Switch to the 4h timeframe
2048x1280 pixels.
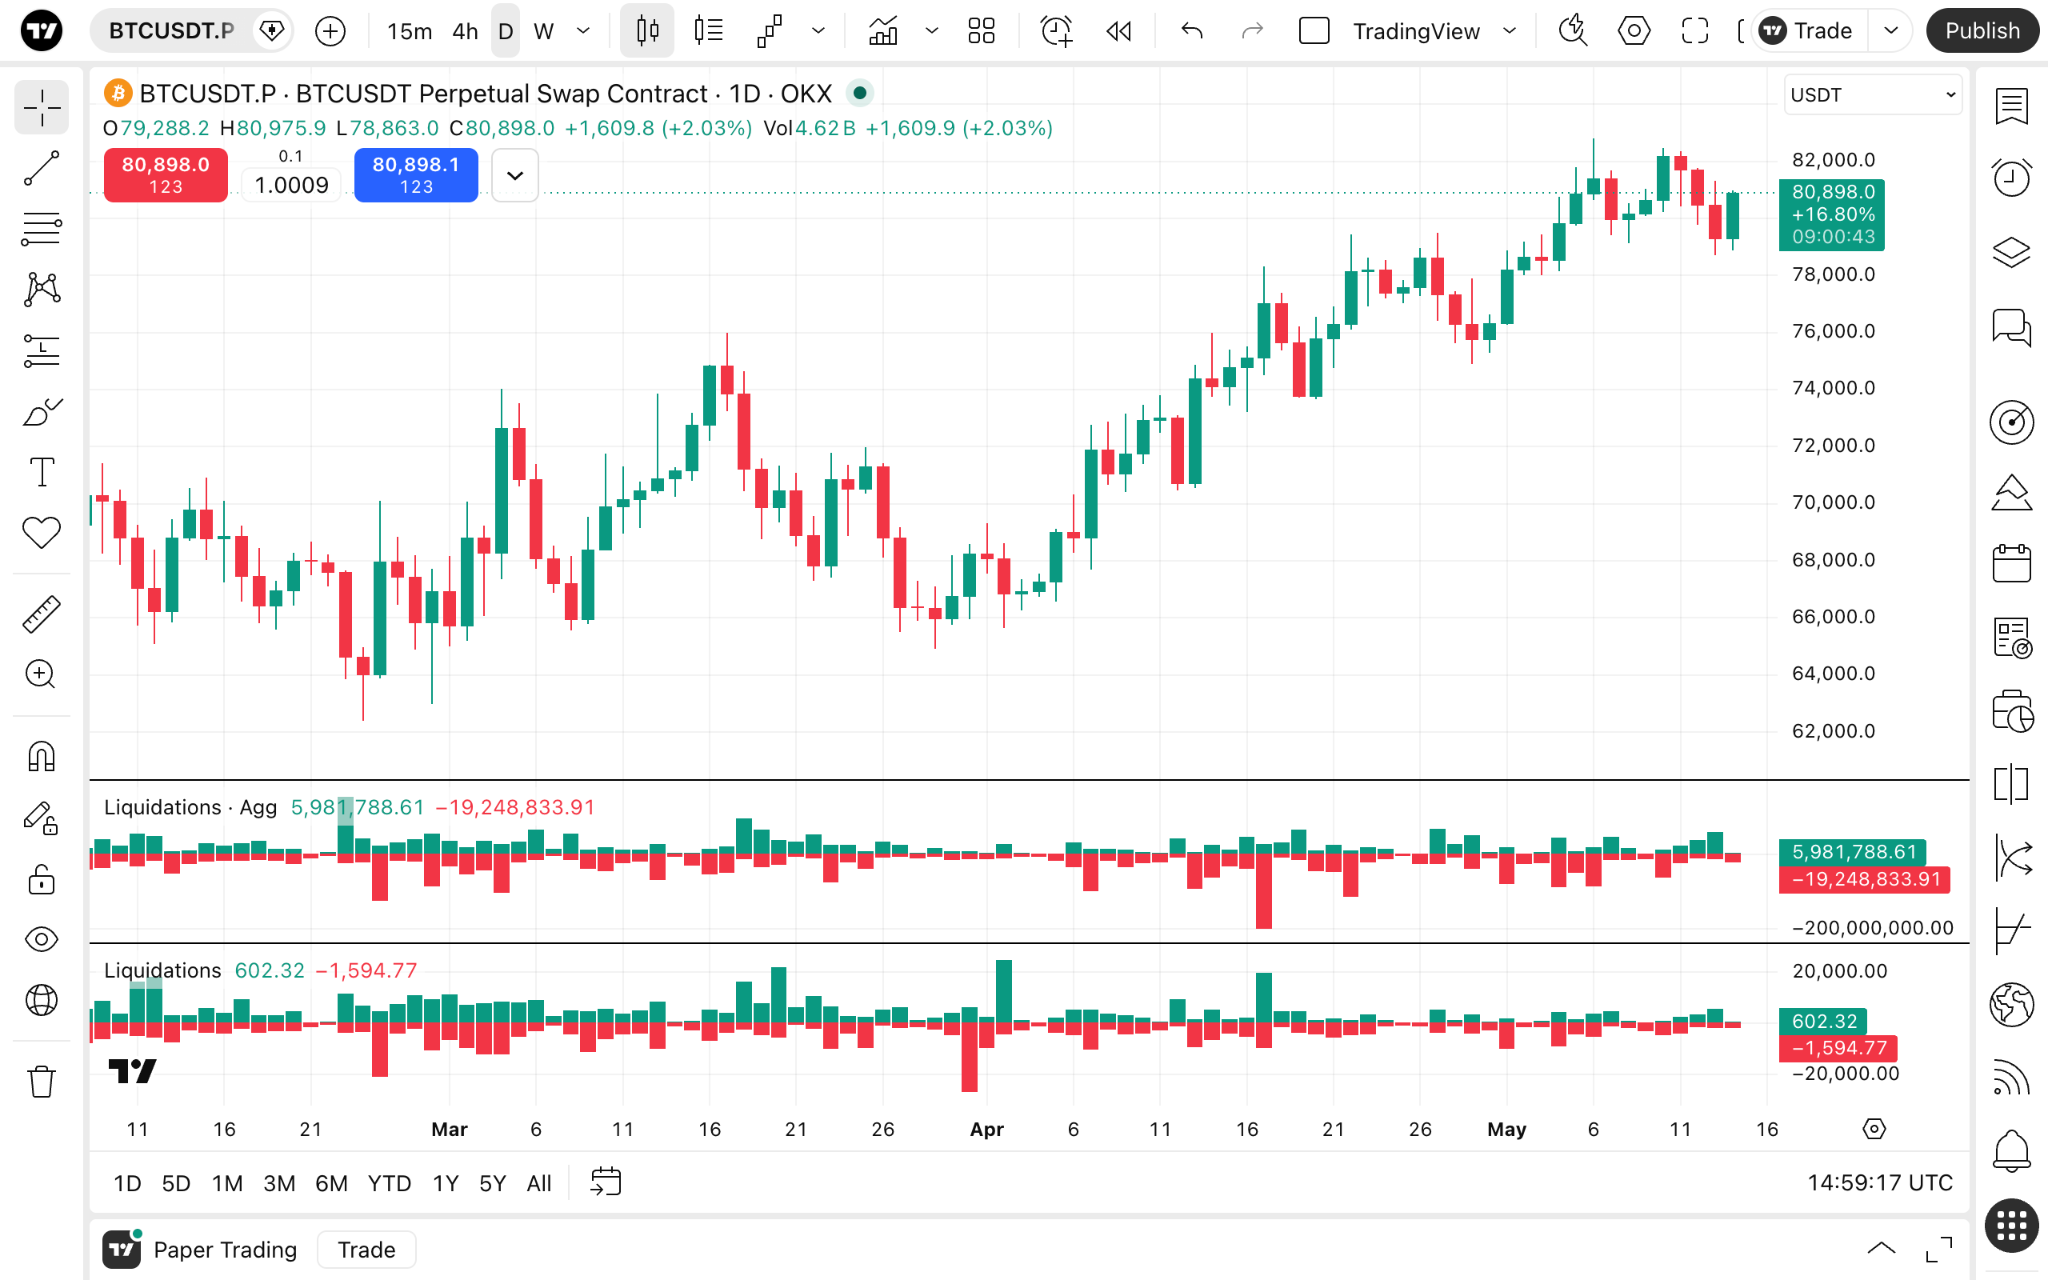pos(465,31)
